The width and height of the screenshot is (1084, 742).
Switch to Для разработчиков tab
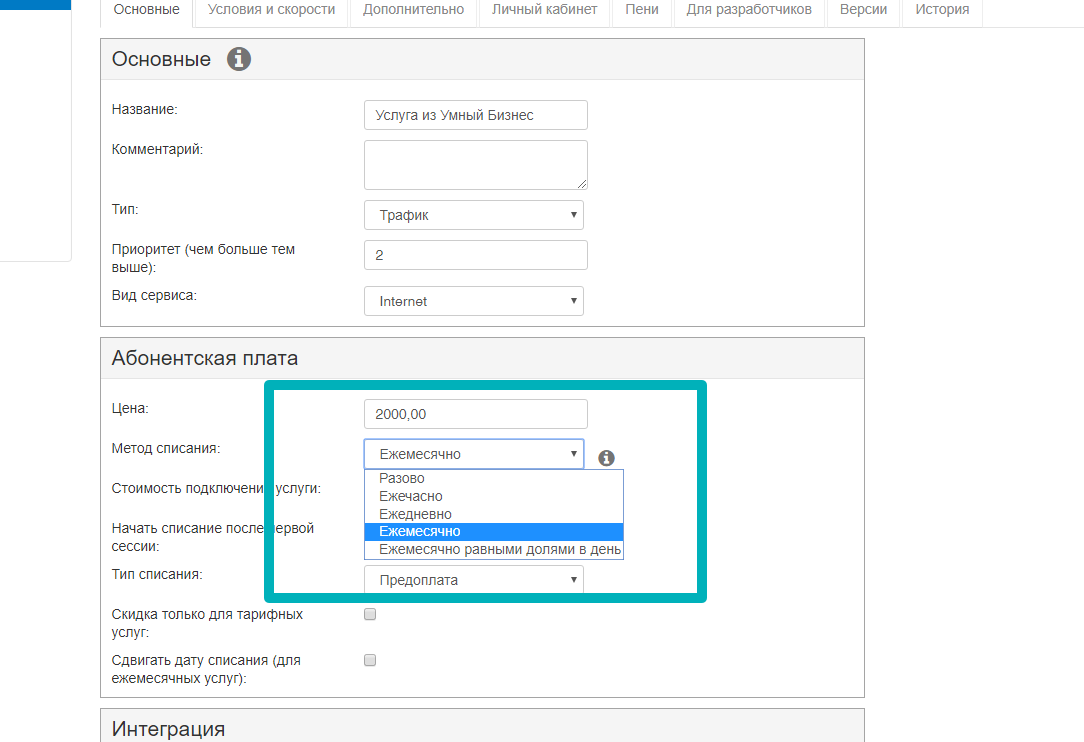[x=749, y=10]
